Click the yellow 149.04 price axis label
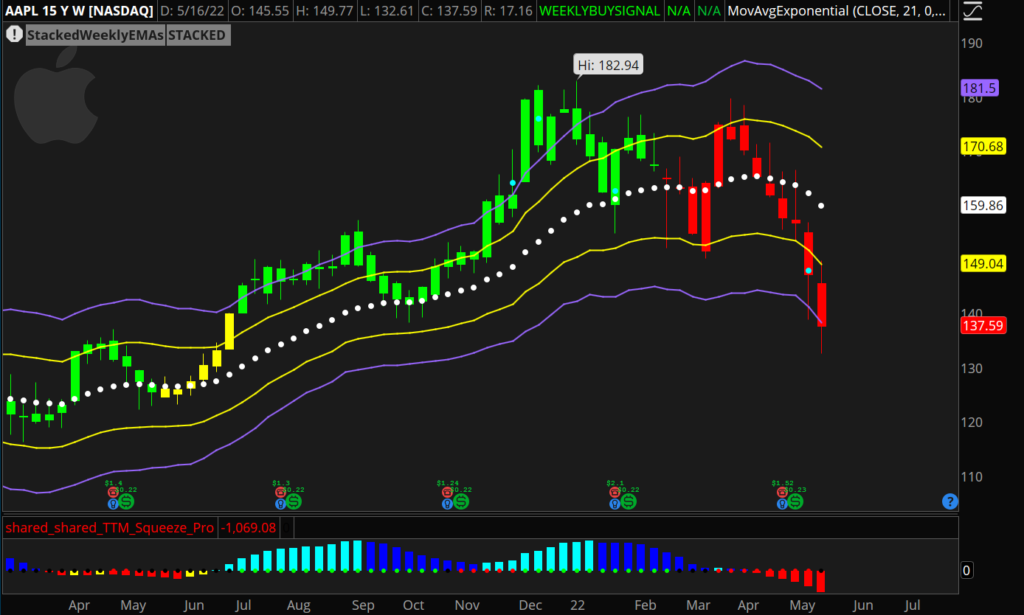This screenshot has height=615, width=1024. (x=983, y=264)
